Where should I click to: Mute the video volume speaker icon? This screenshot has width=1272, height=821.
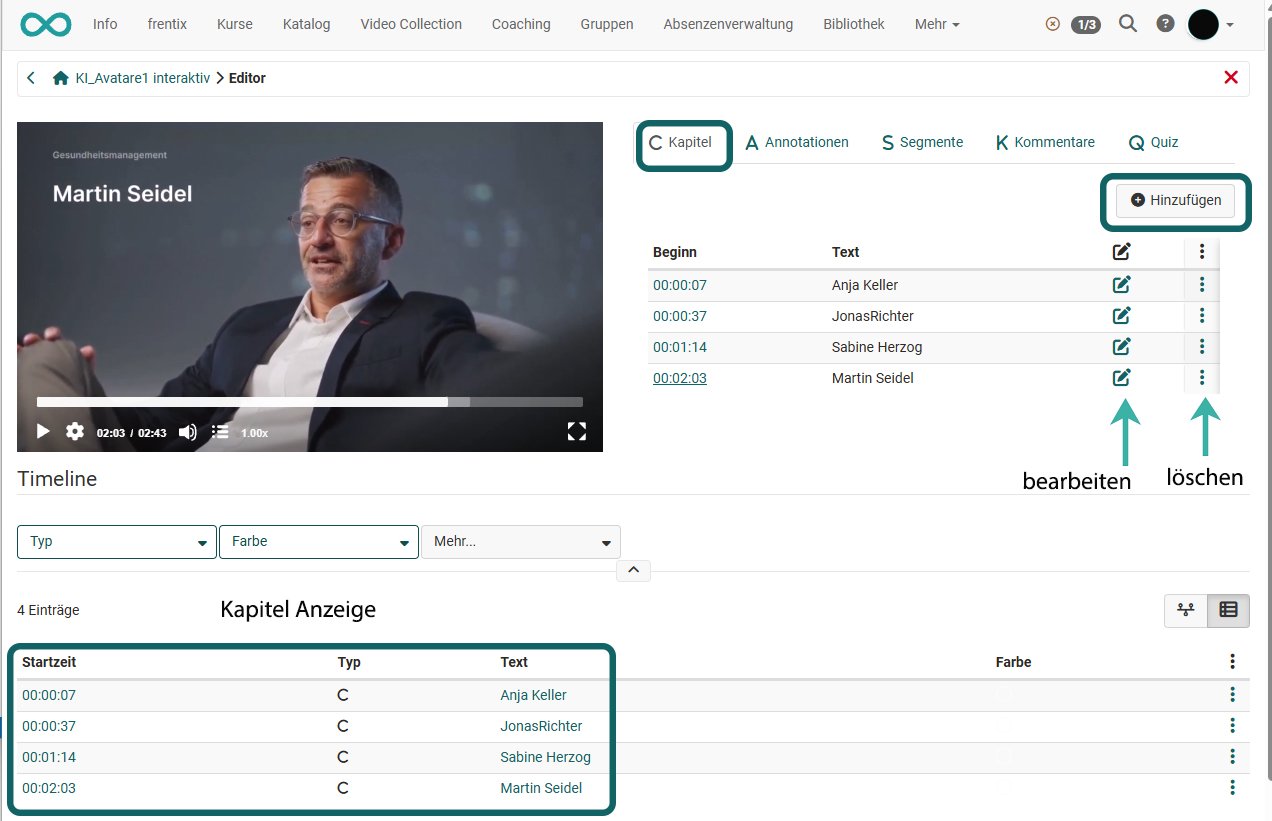pyautogui.click(x=187, y=432)
